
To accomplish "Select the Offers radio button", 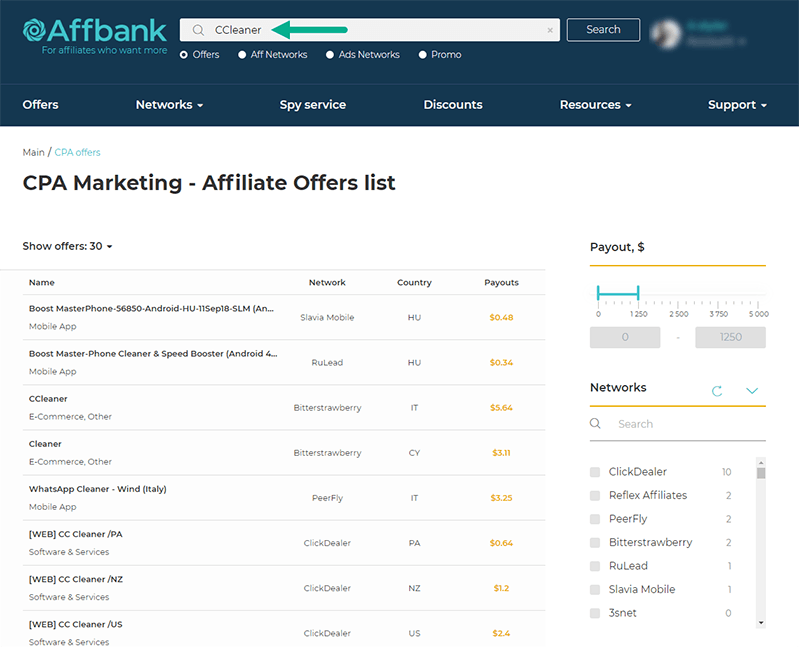I will pos(184,55).
